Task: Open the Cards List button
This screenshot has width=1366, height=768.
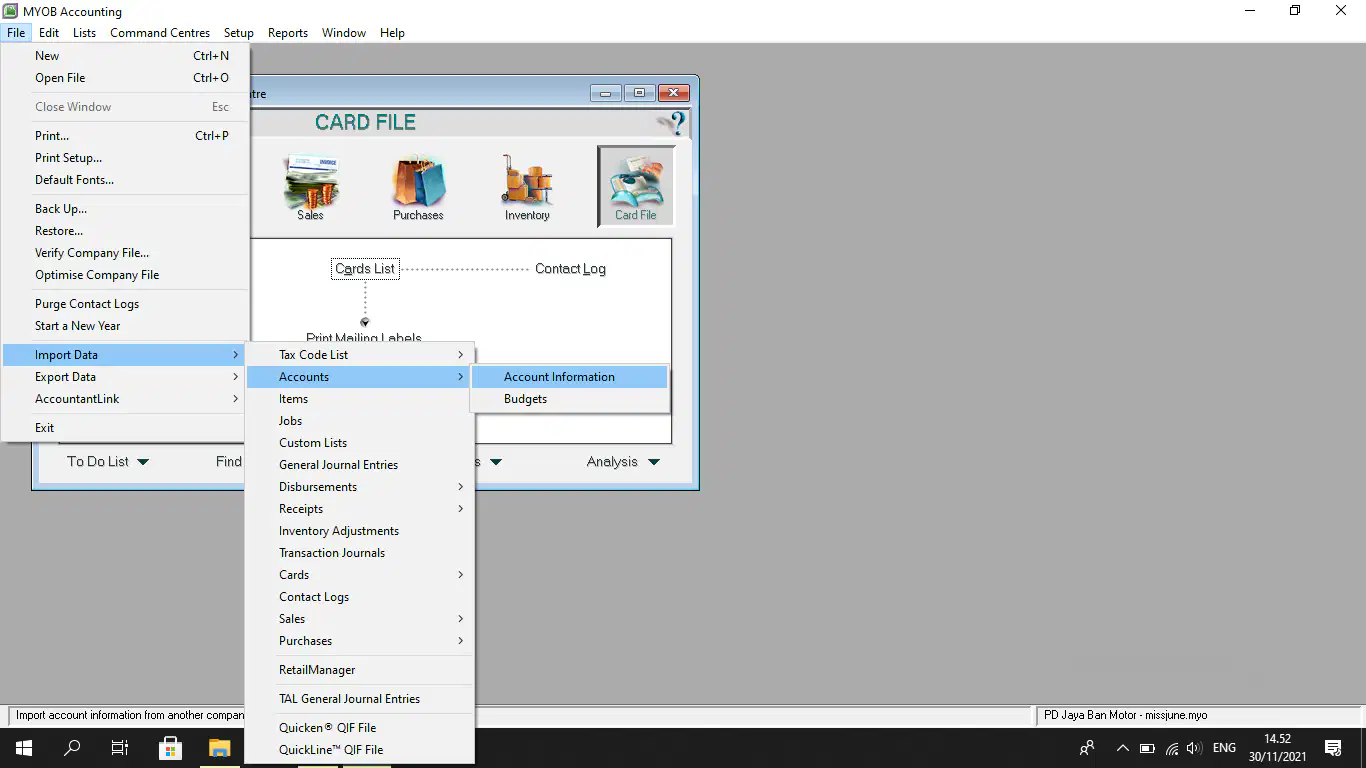Action: [x=365, y=269]
